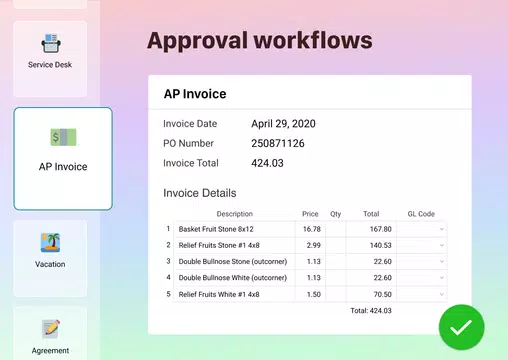Click the 'Double Bullnose White (outcorner)' description

click(x=233, y=278)
